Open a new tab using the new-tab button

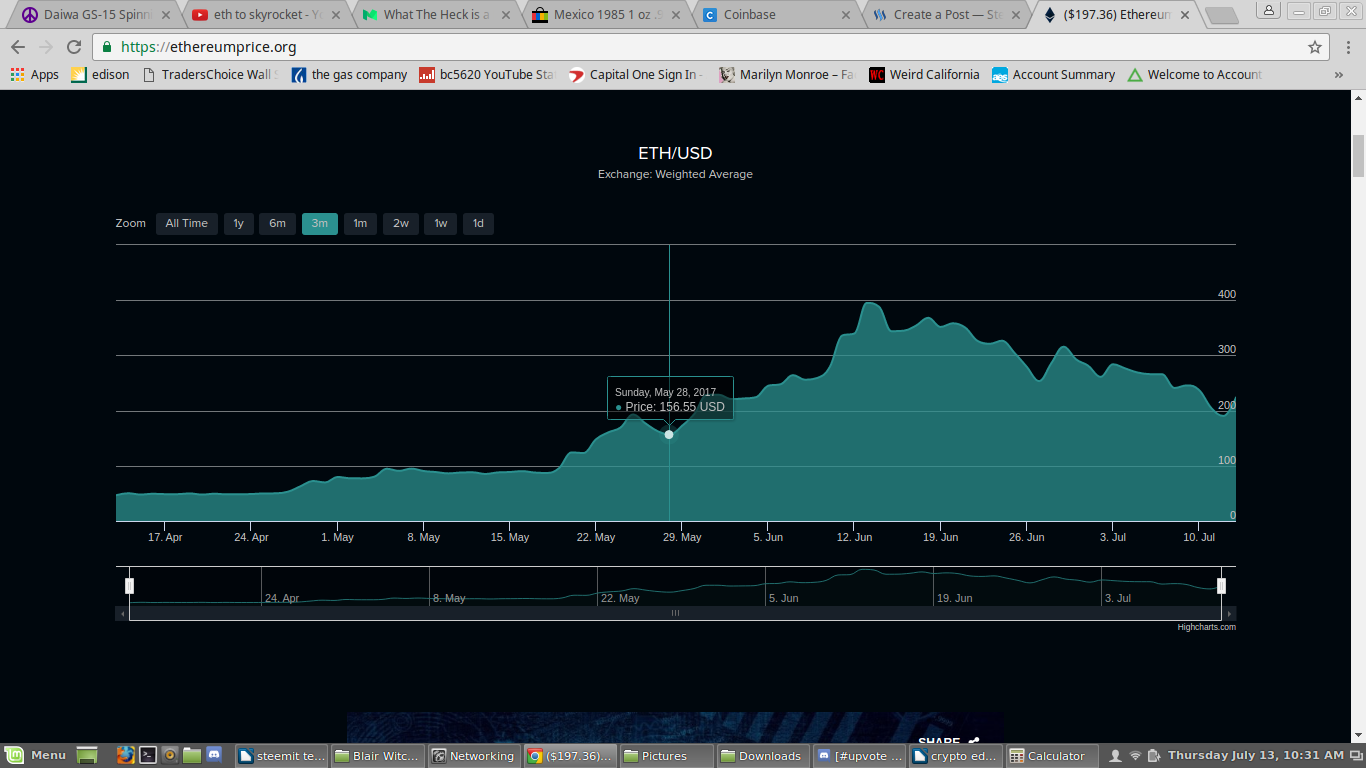click(x=1221, y=16)
